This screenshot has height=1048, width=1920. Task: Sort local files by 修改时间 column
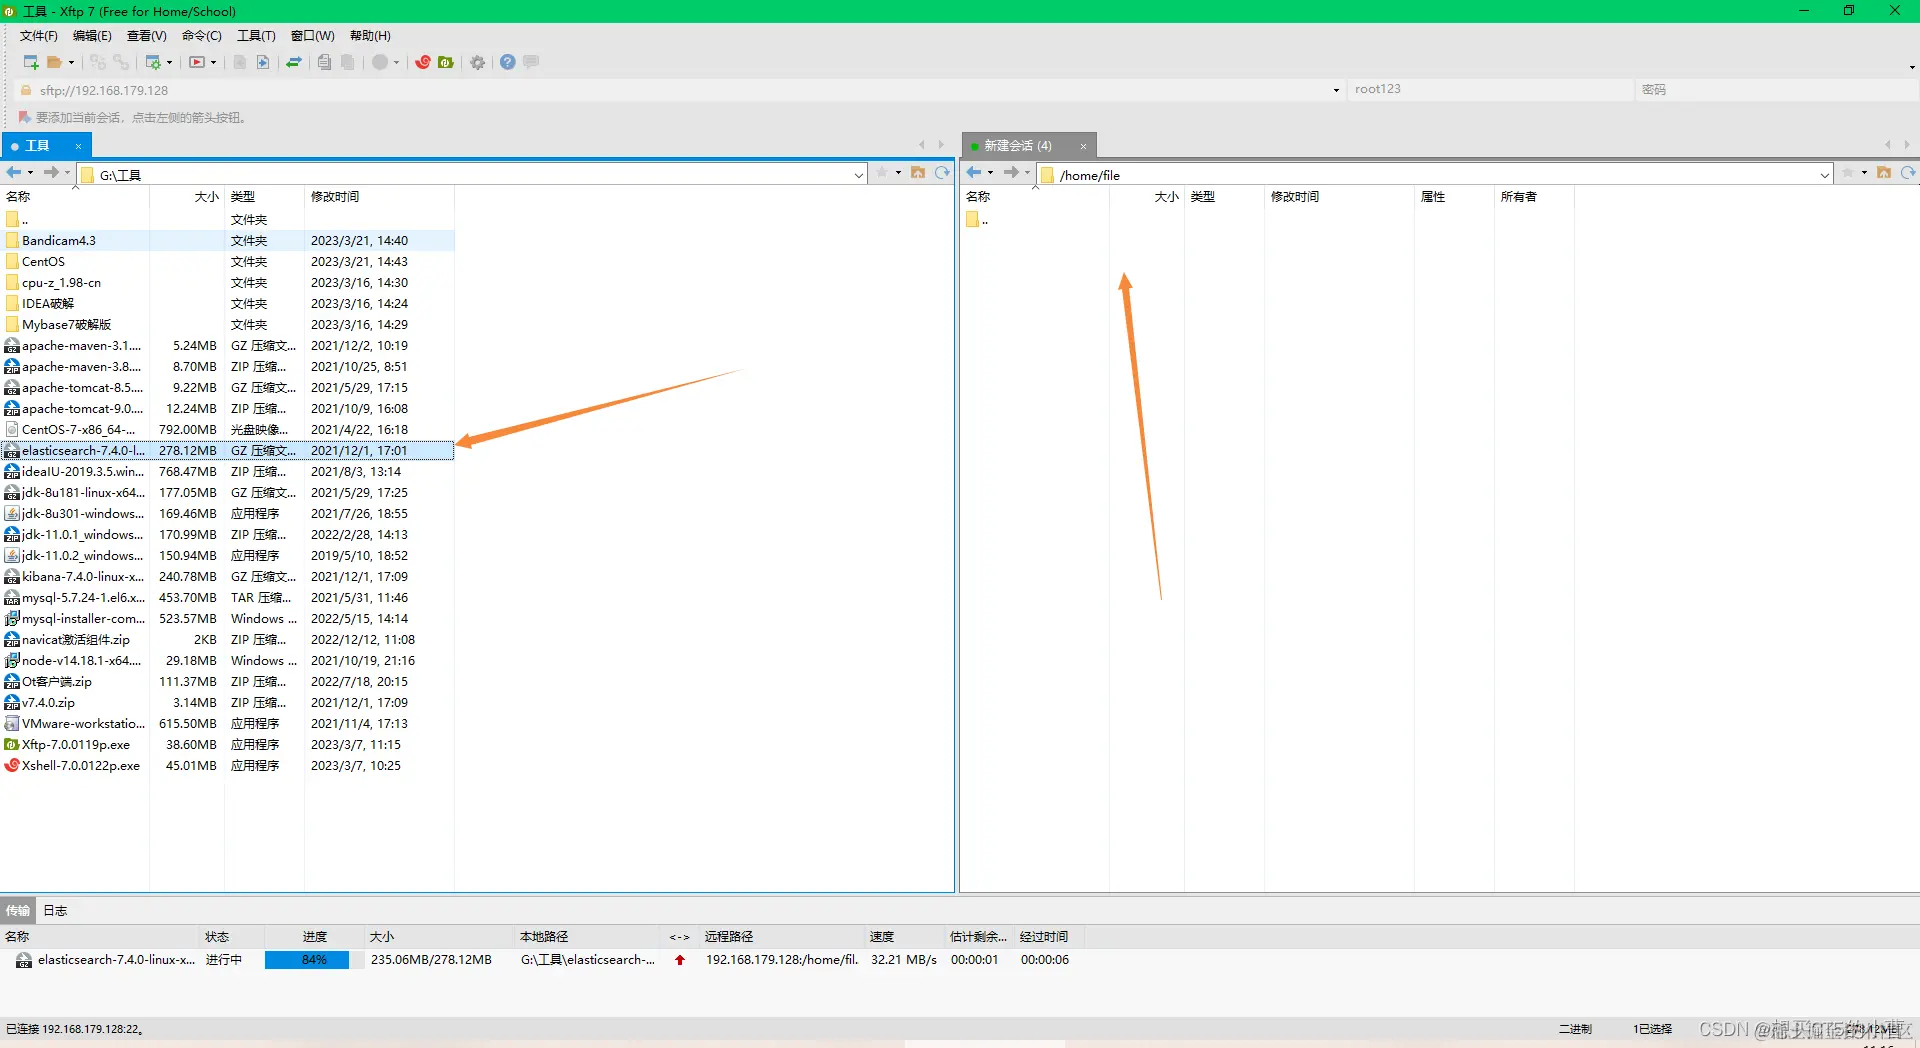[379, 197]
